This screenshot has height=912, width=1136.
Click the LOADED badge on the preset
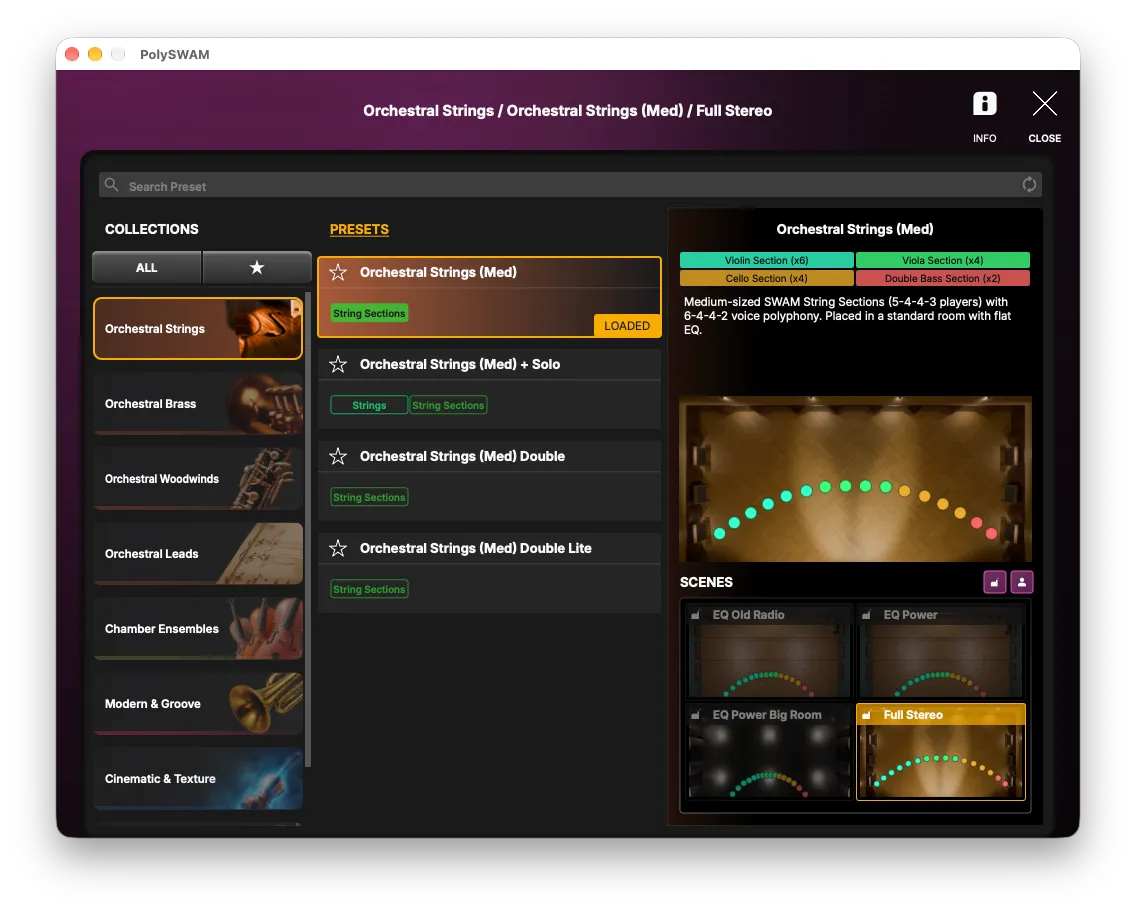click(x=627, y=325)
